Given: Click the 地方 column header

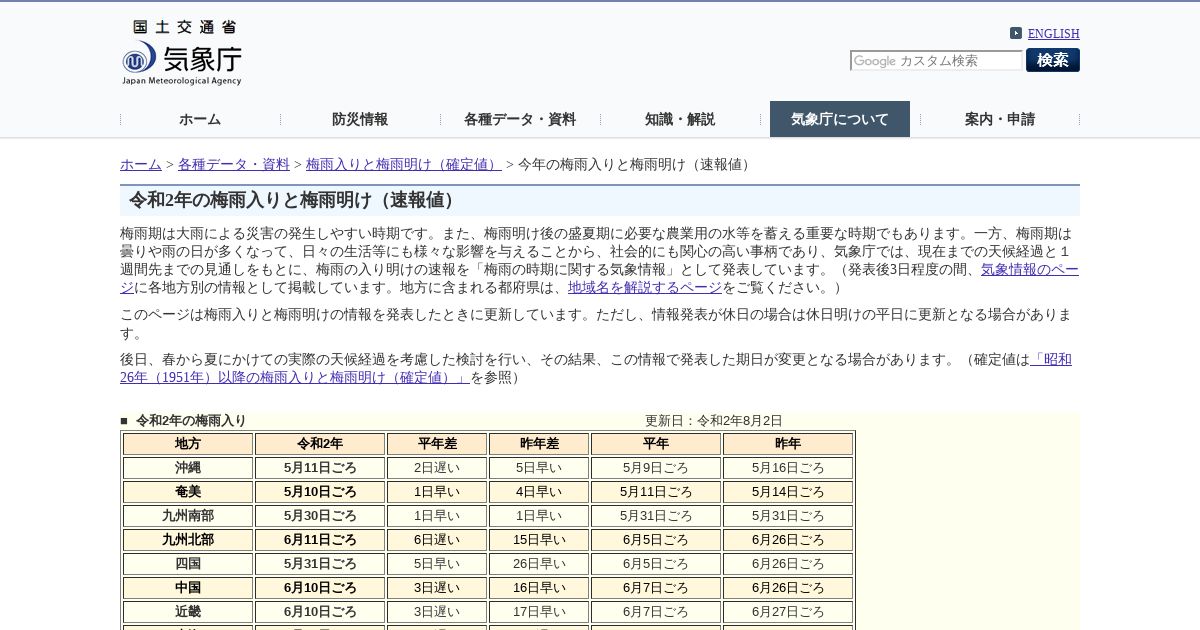Looking at the screenshot, I should (x=188, y=444).
